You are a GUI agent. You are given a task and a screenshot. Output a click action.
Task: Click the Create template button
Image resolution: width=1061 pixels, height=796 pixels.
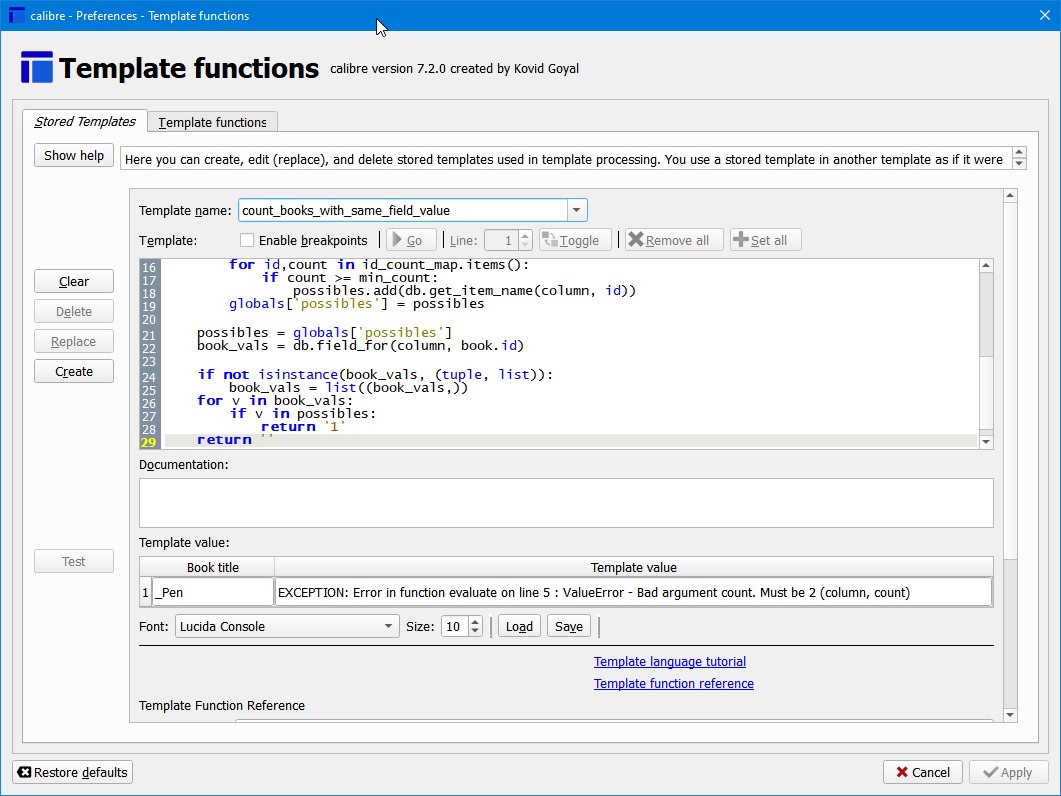pos(74,371)
